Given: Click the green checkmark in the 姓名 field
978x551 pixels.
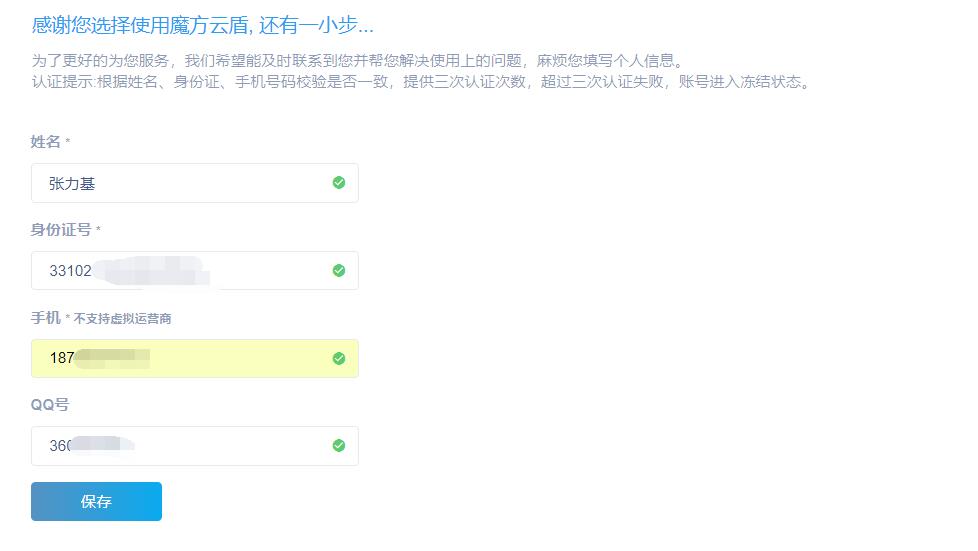Looking at the screenshot, I should (339, 182).
